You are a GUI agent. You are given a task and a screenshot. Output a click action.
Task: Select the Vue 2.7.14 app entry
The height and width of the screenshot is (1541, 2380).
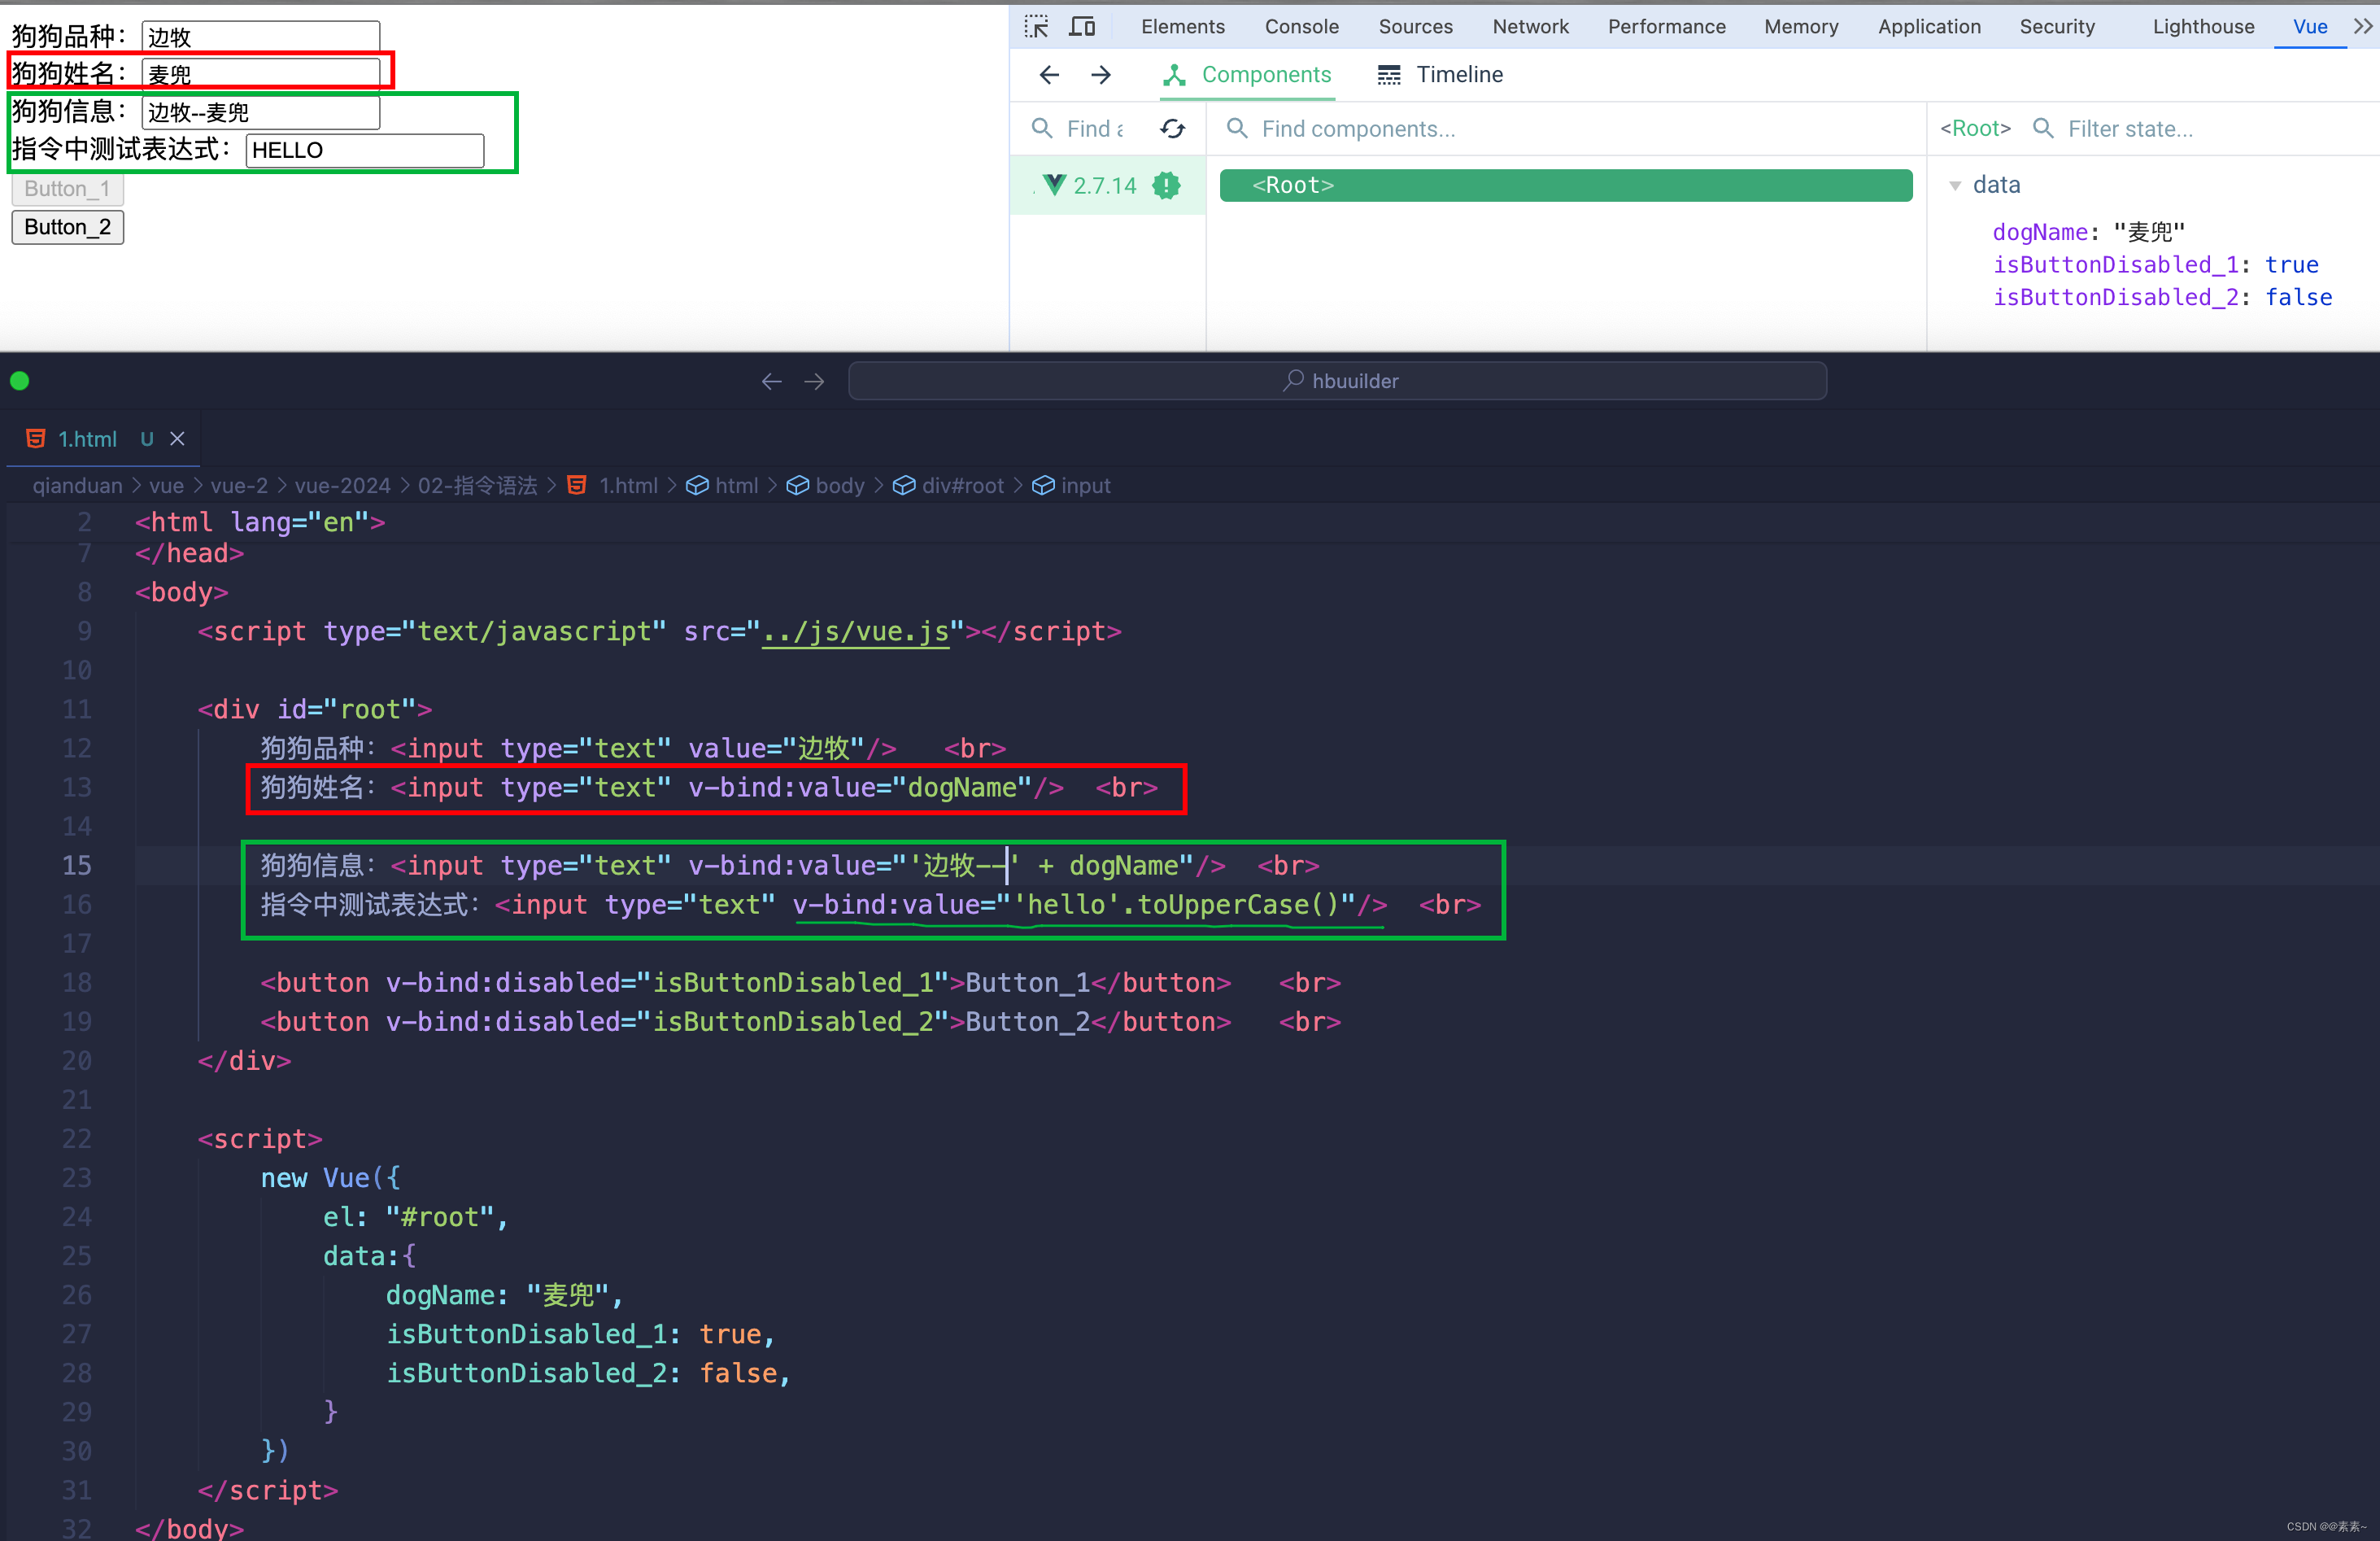(1107, 185)
